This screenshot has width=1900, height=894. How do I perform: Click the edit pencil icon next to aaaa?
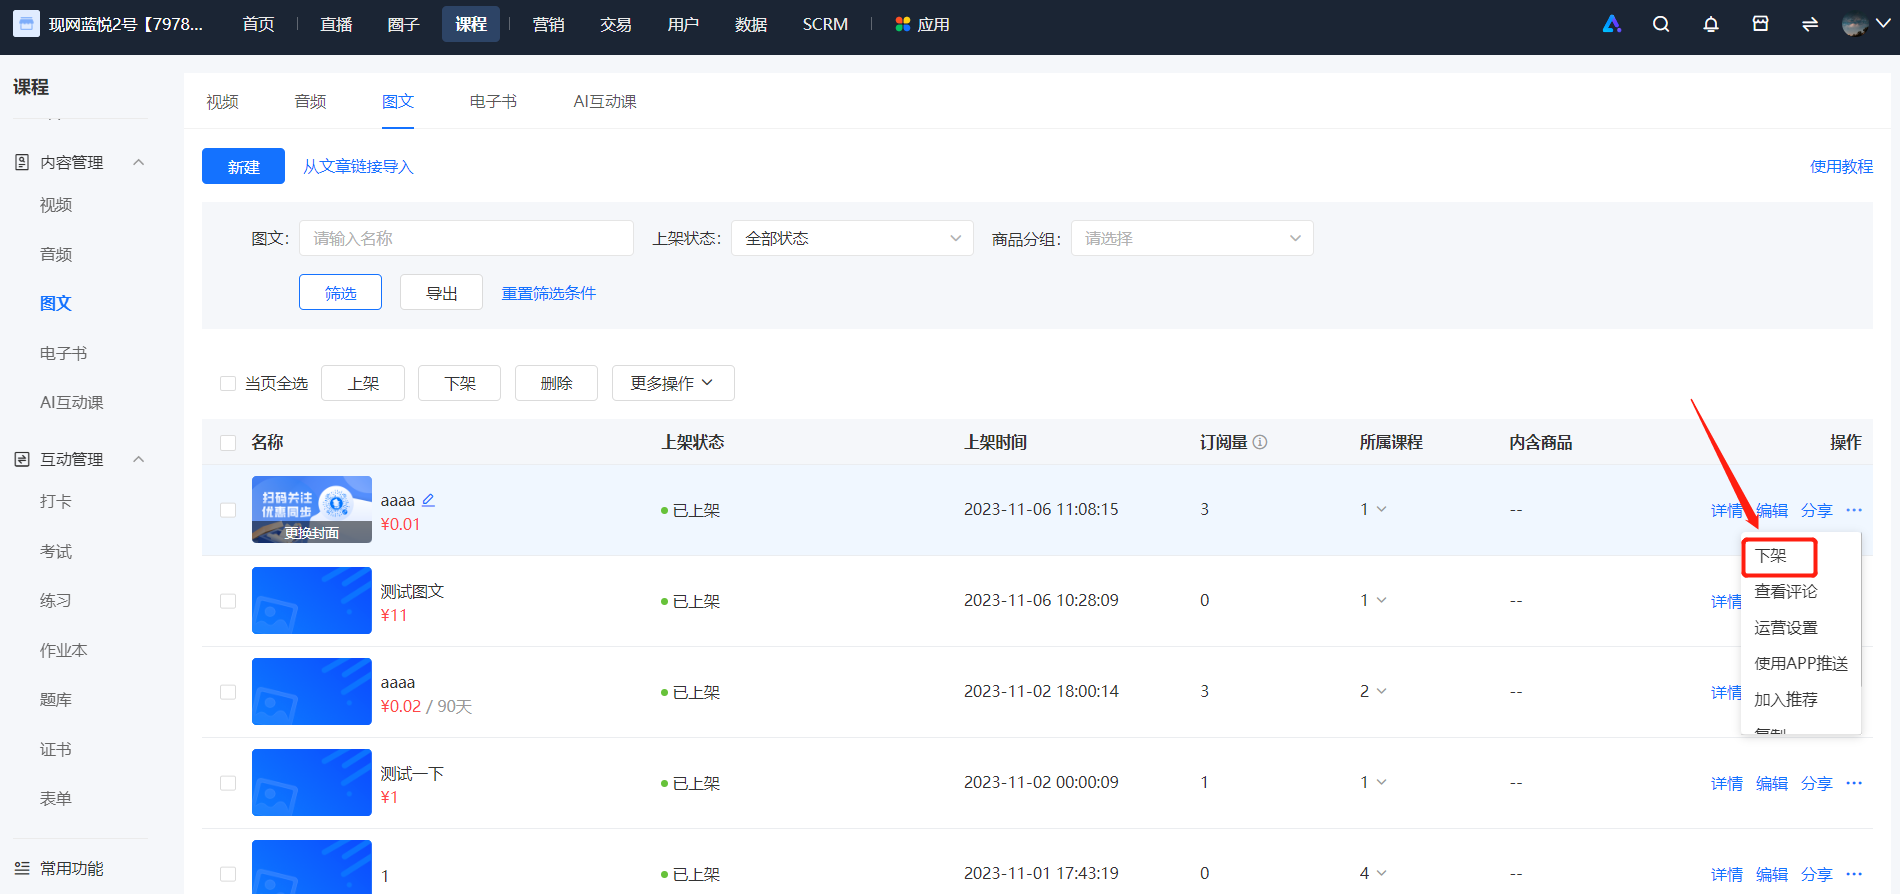[428, 500]
